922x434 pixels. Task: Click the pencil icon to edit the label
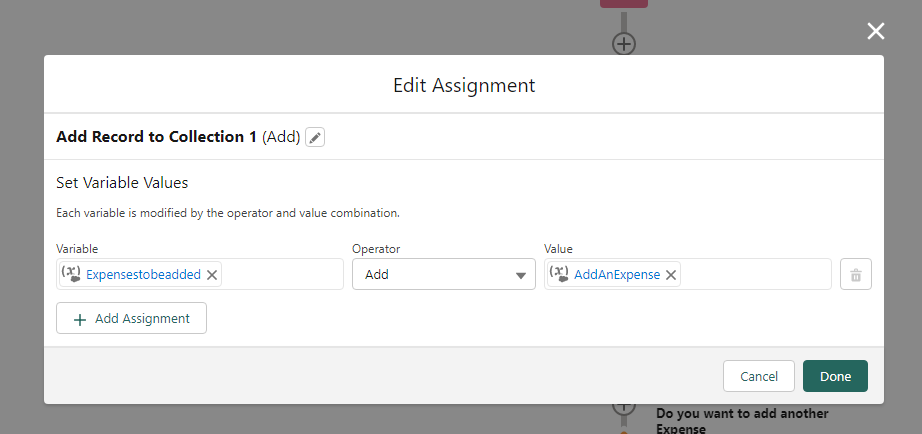[315, 138]
